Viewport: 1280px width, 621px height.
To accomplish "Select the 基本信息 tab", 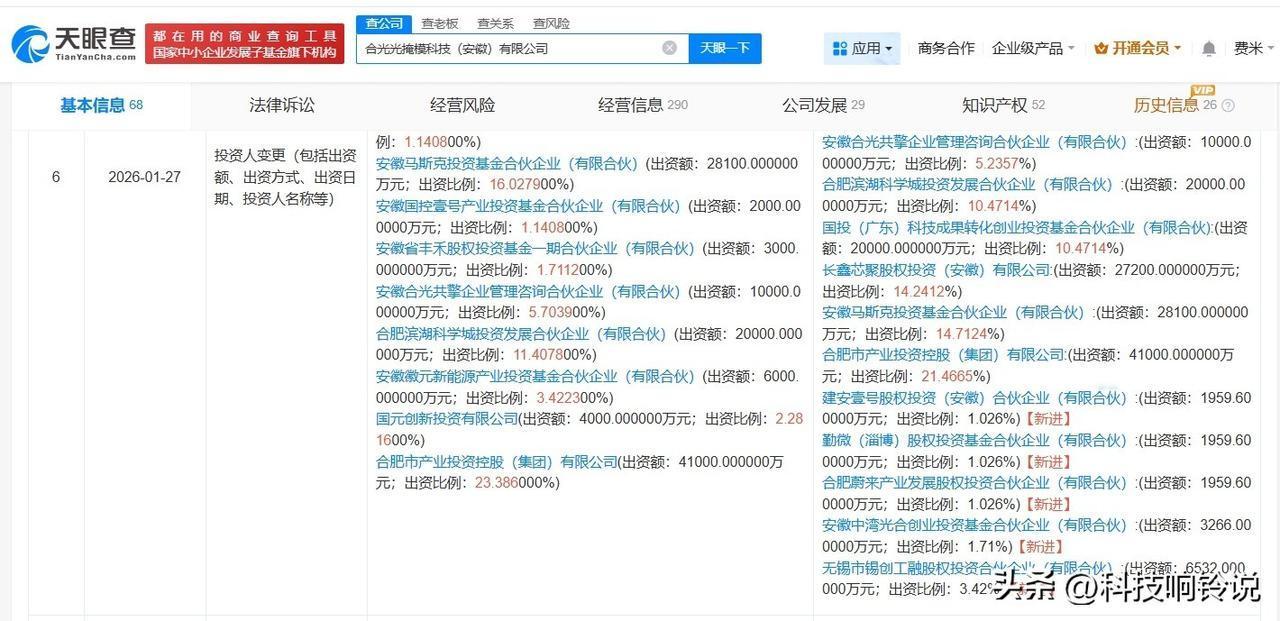I will [x=101, y=105].
